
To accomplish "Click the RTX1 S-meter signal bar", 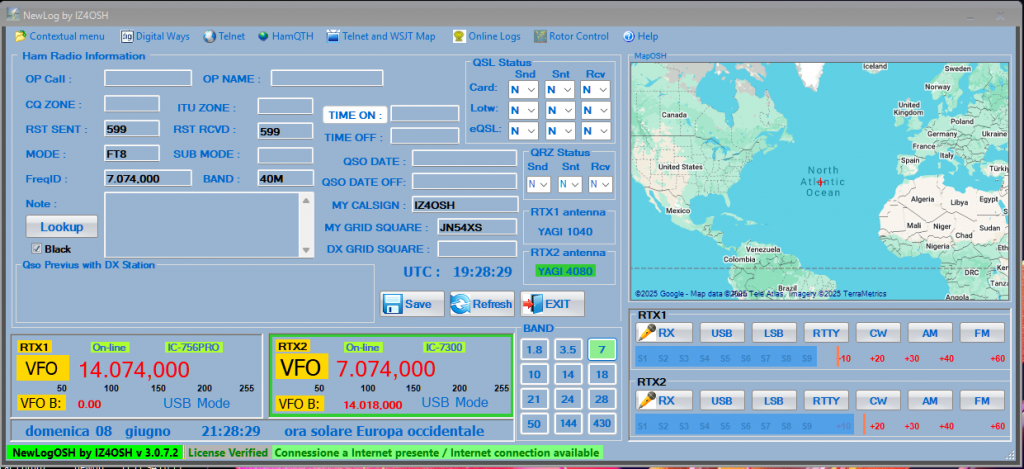I will (725, 357).
